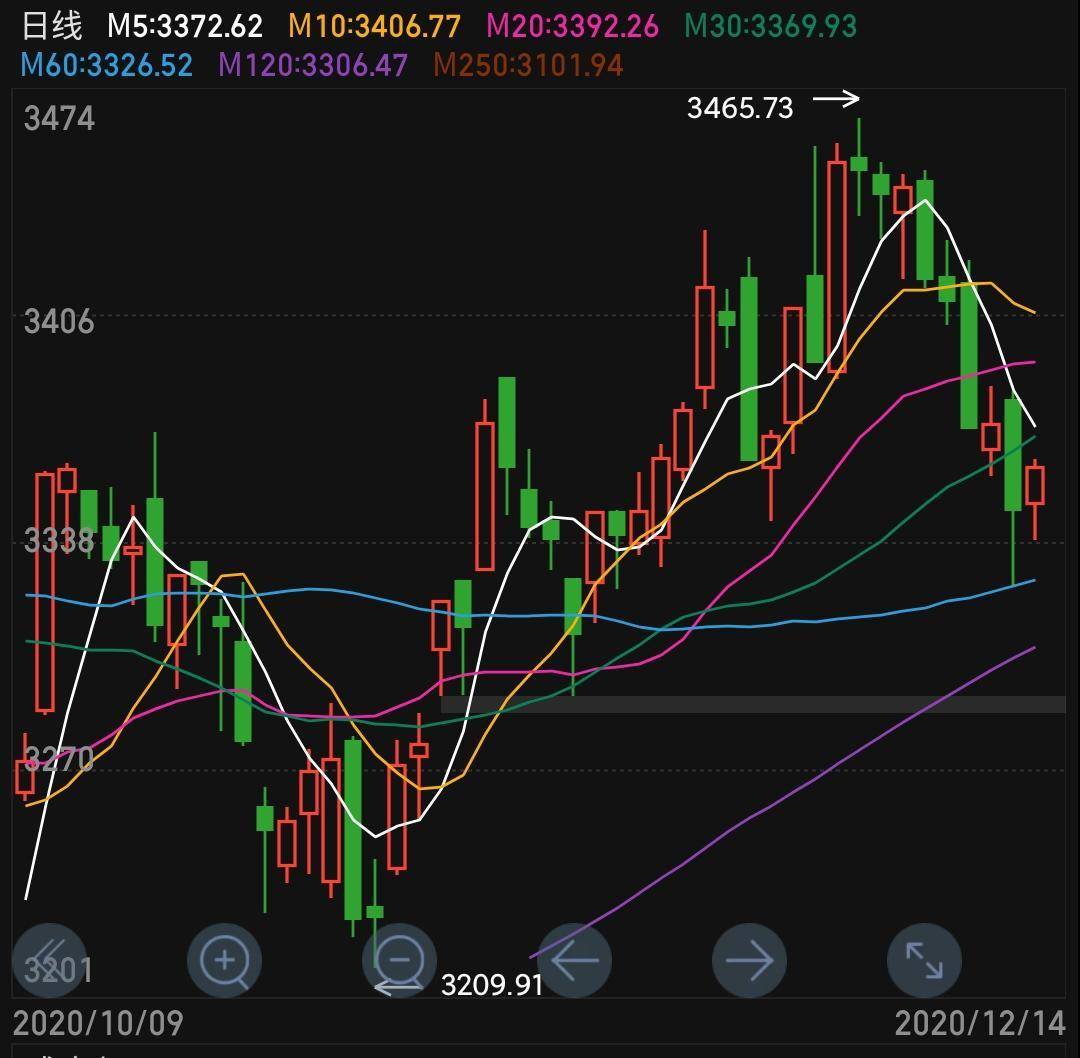Screen dimensions: 1080x1058
Task: Click the 3209.91 low price marker
Action: click(492, 985)
